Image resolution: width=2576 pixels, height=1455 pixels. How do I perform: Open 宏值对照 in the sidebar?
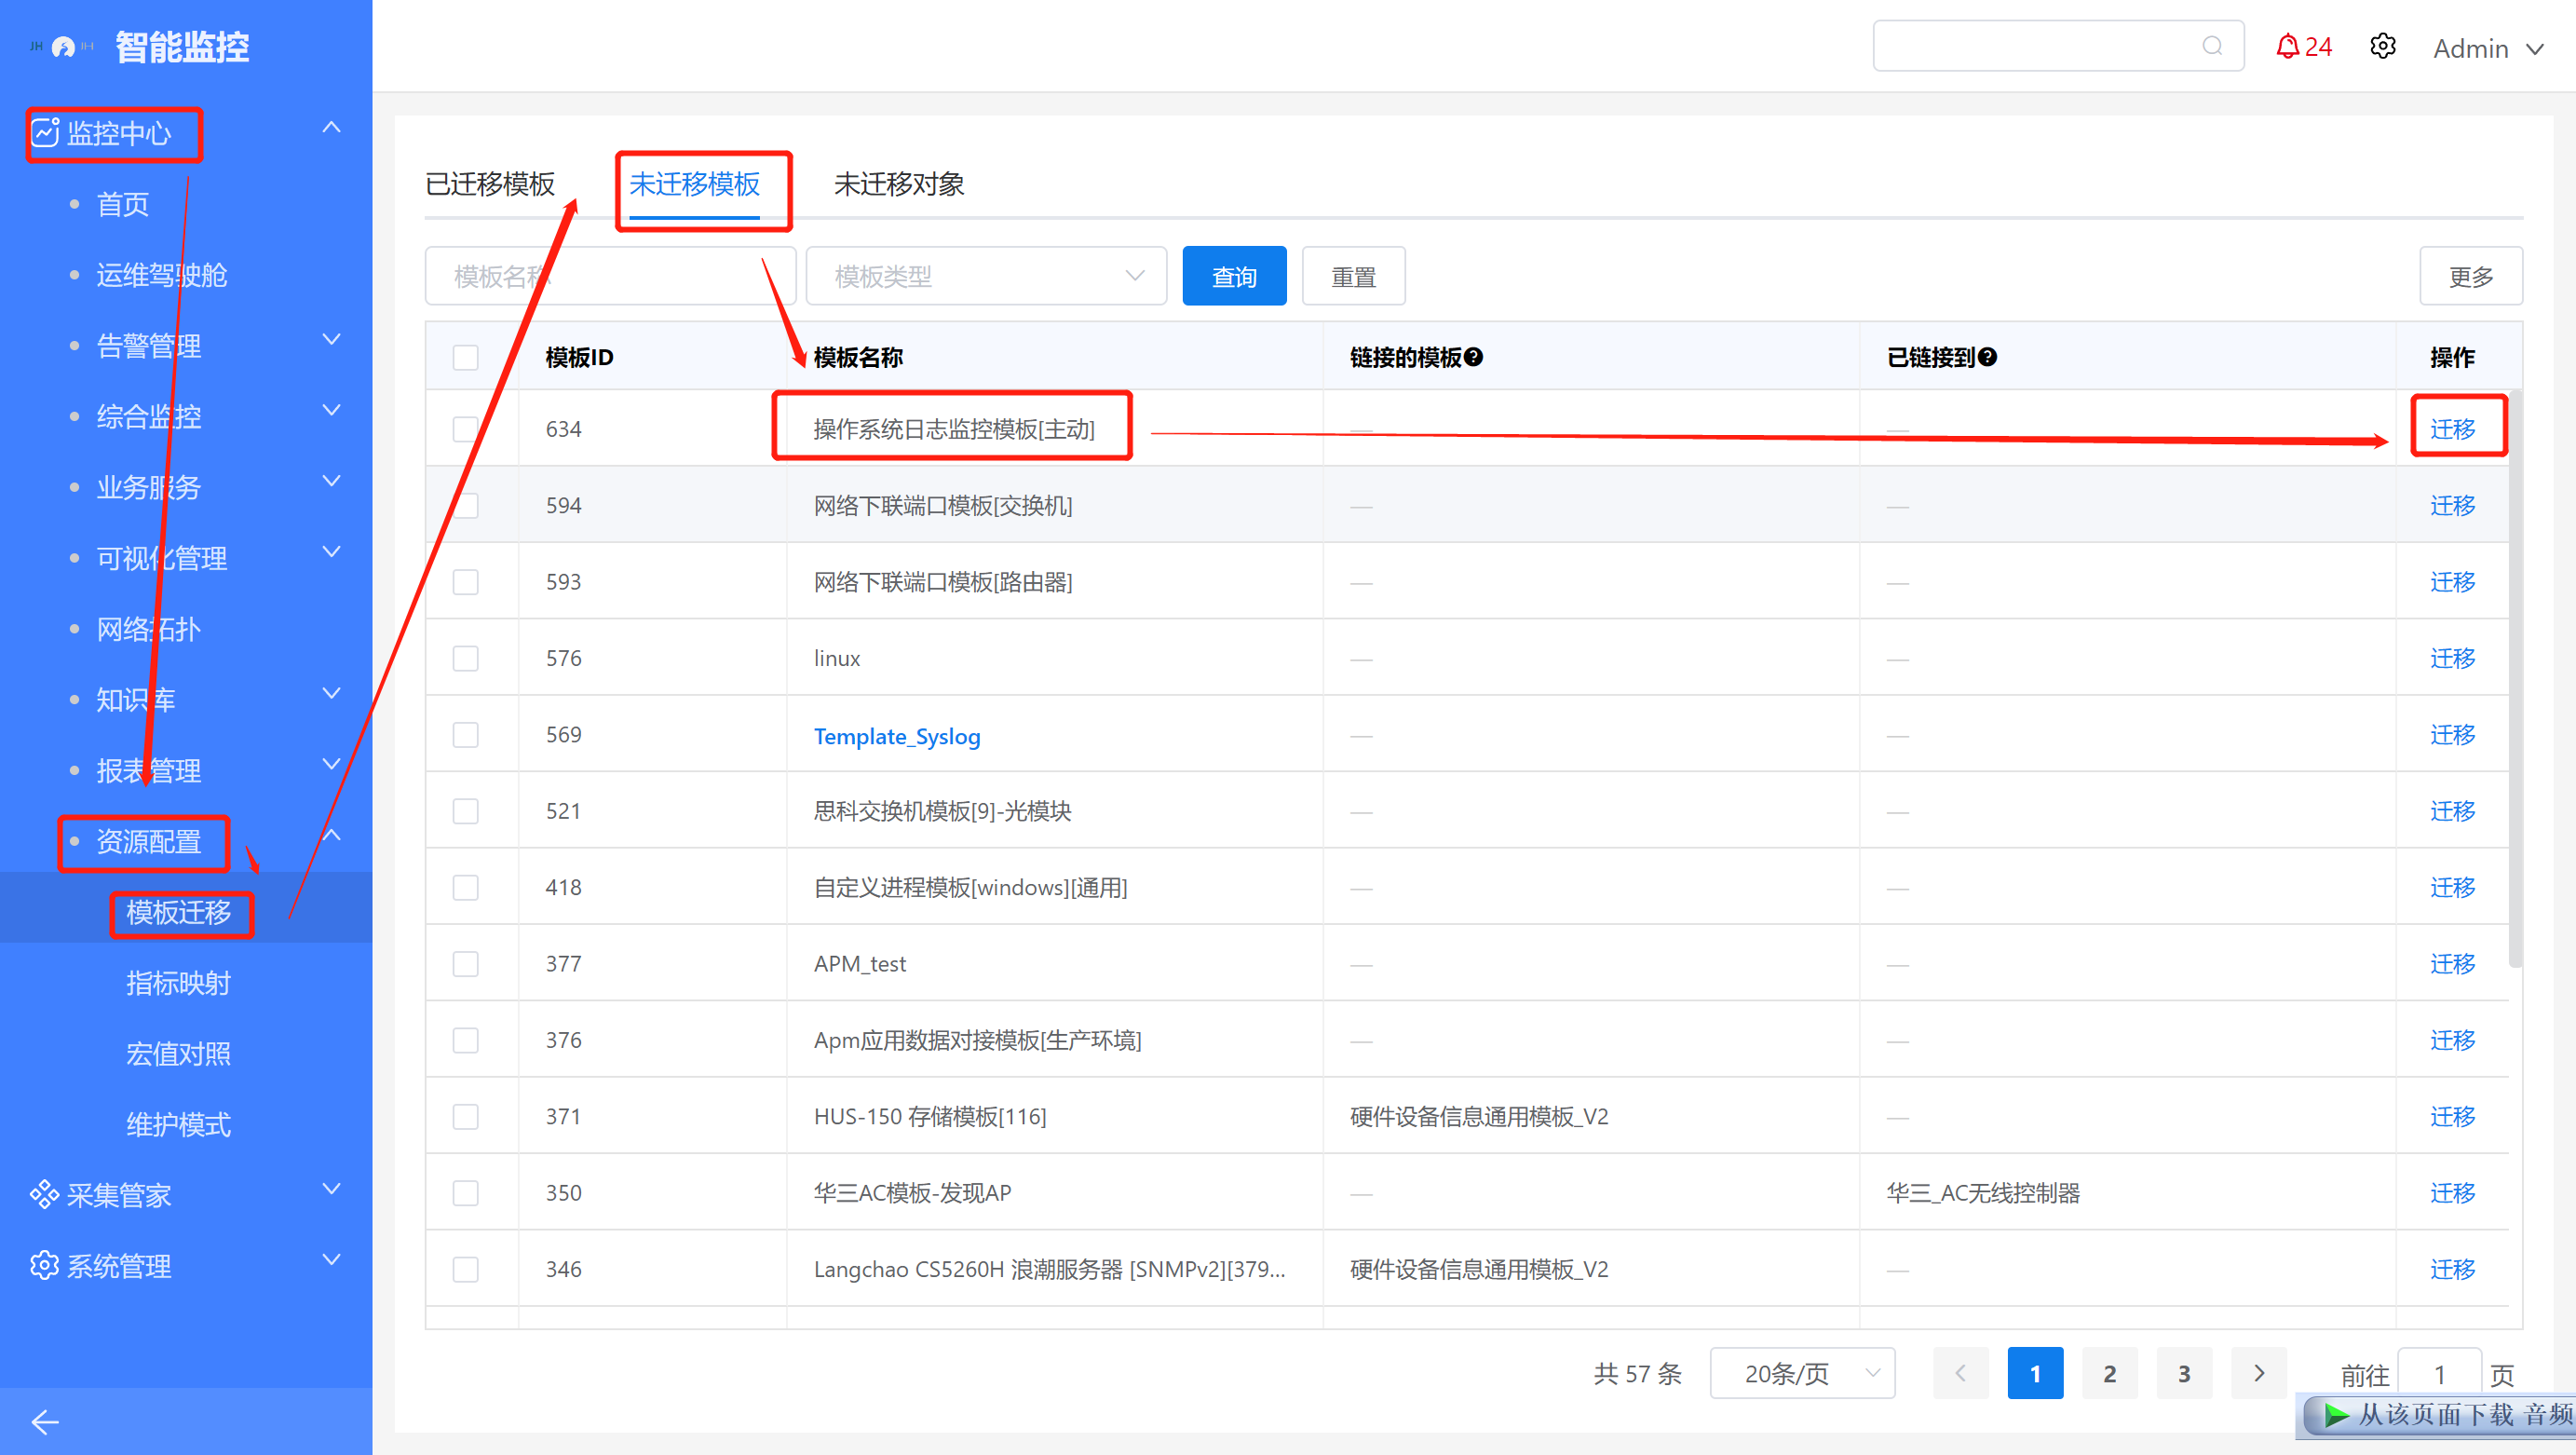[179, 1054]
